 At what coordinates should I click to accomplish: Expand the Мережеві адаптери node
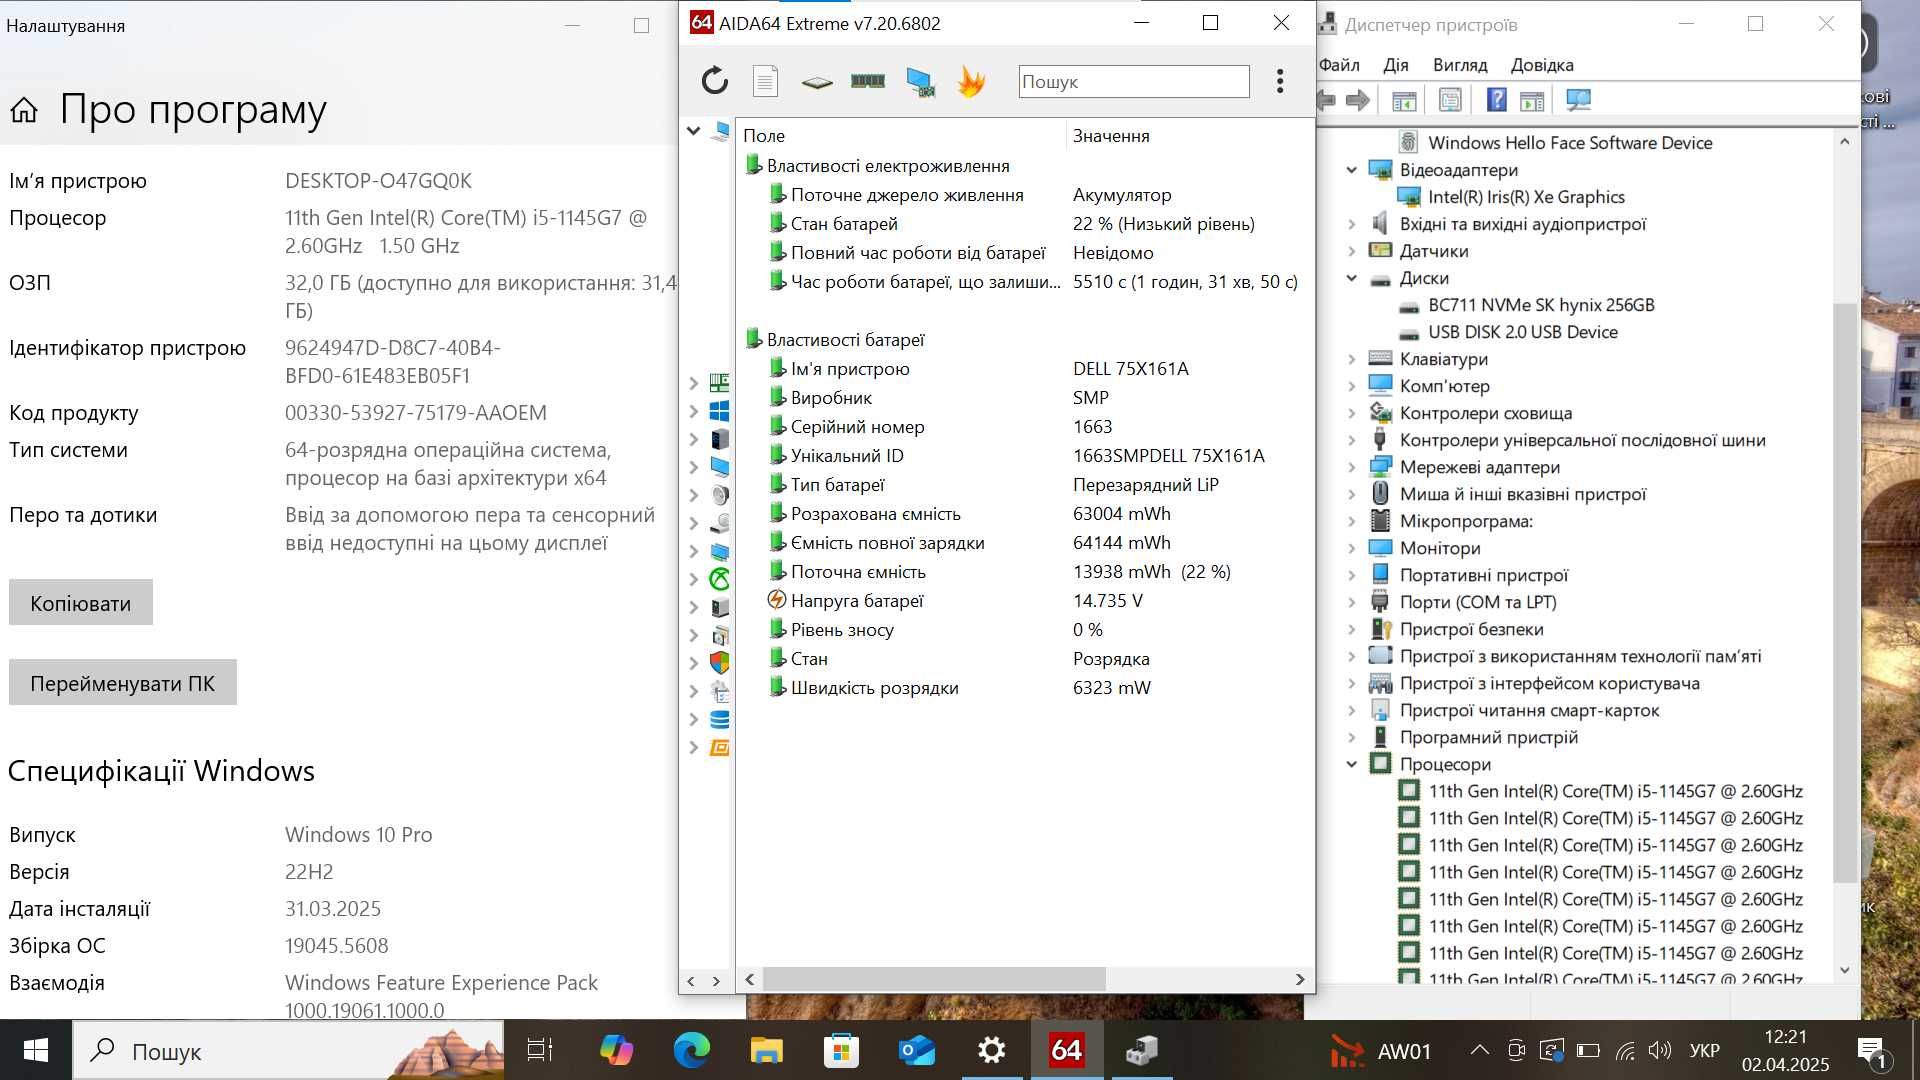pyautogui.click(x=1352, y=467)
